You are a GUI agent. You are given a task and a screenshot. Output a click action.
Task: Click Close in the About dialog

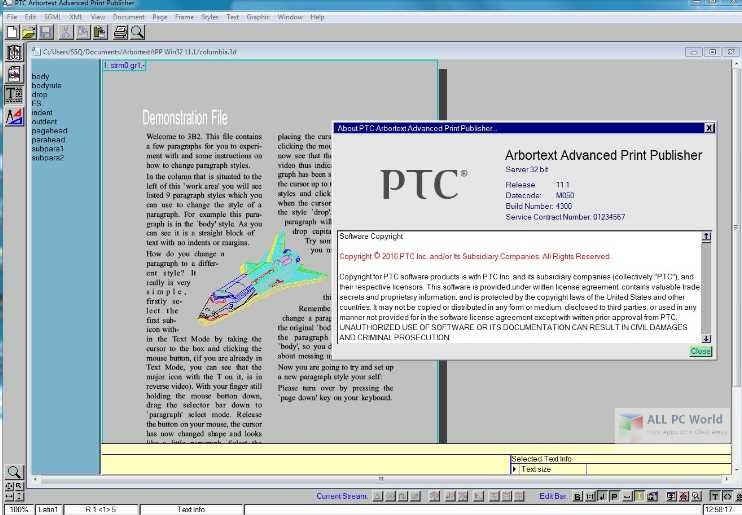coord(700,351)
